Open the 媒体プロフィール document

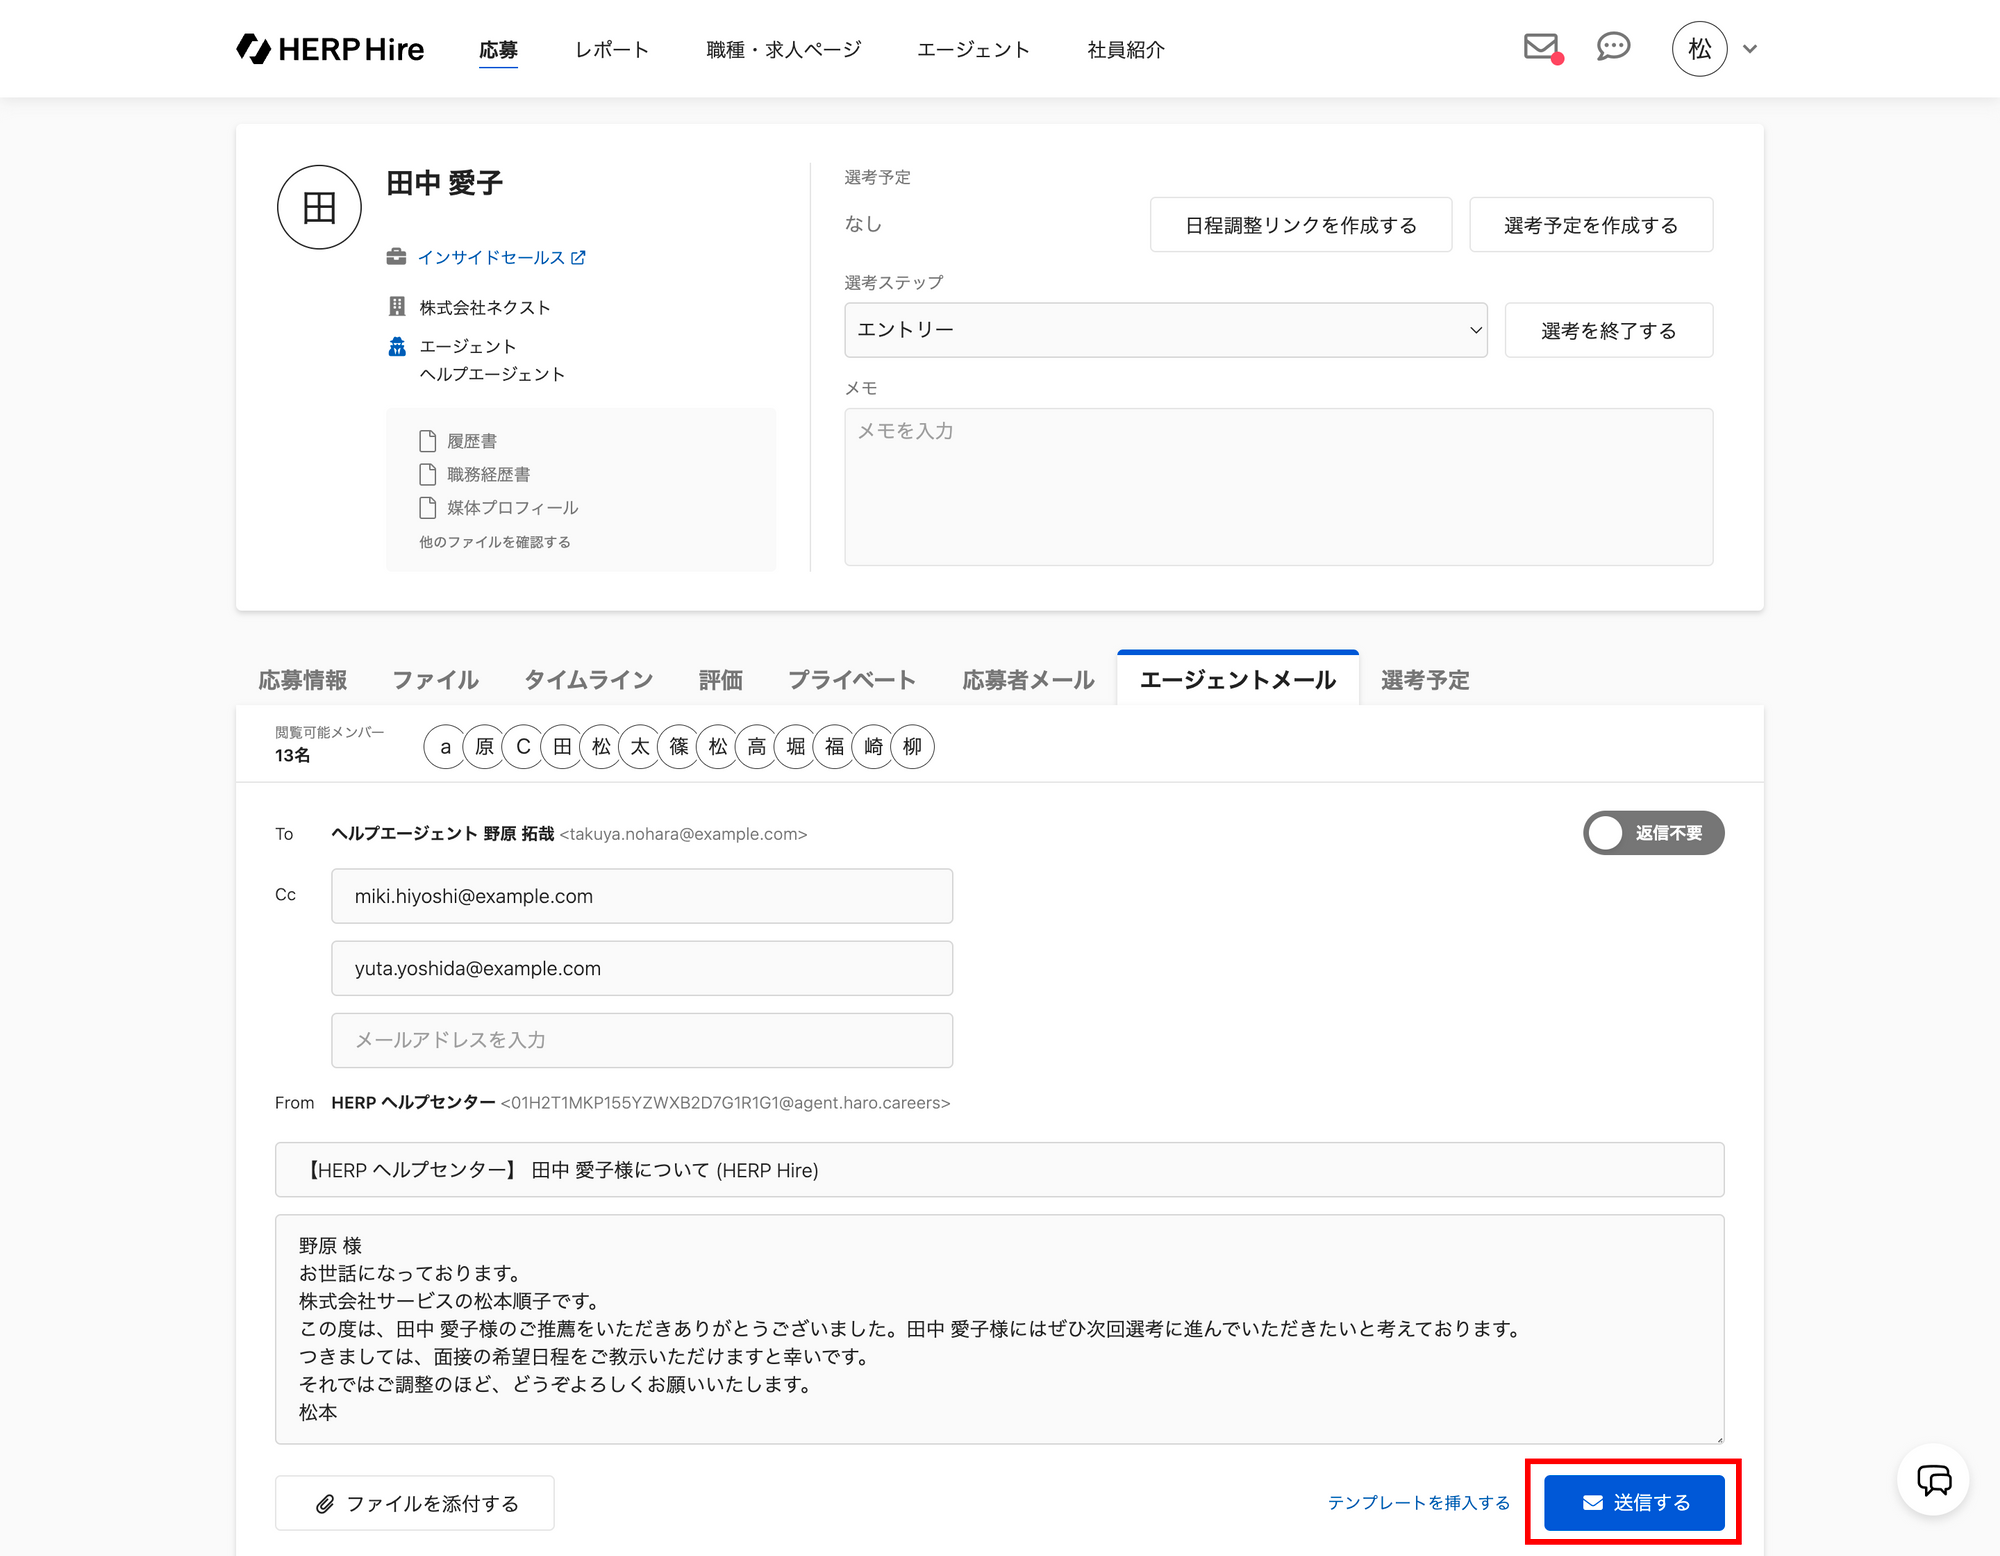click(x=512, y=508)
